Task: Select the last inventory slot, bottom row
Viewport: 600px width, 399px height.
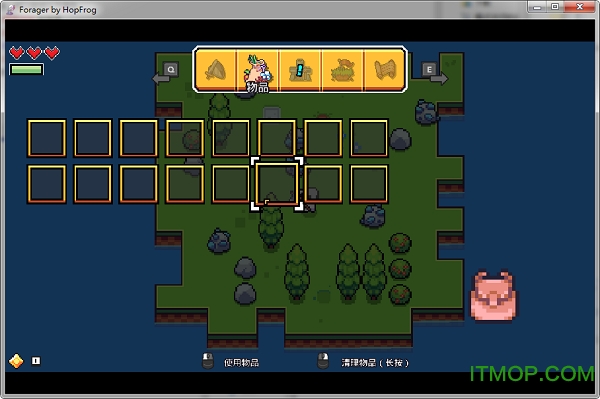Action: pos(369,184)
